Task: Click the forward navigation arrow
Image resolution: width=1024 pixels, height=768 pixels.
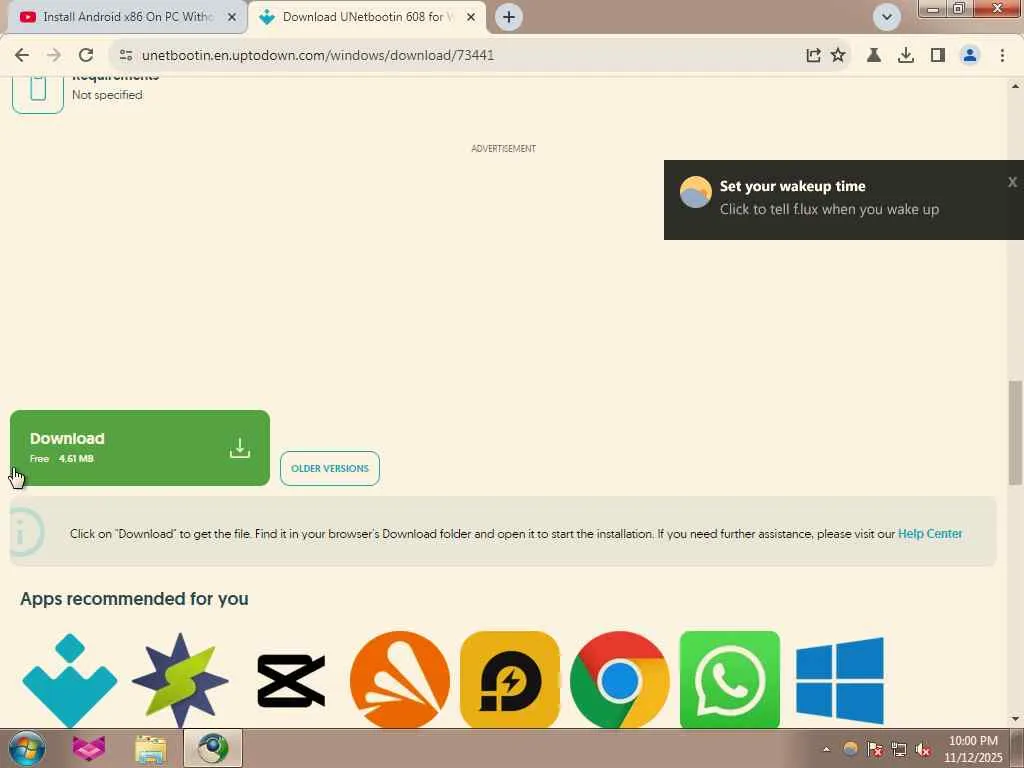Action: pyautogui.click(x=54, y=56)
